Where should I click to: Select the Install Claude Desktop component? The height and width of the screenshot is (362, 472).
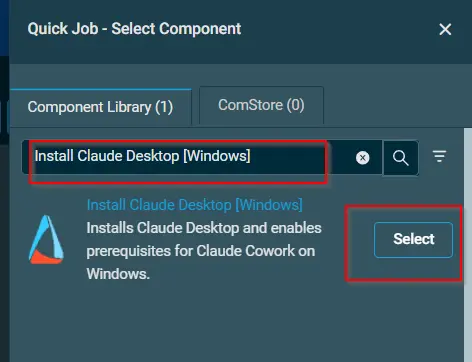[x=413, y=239]
